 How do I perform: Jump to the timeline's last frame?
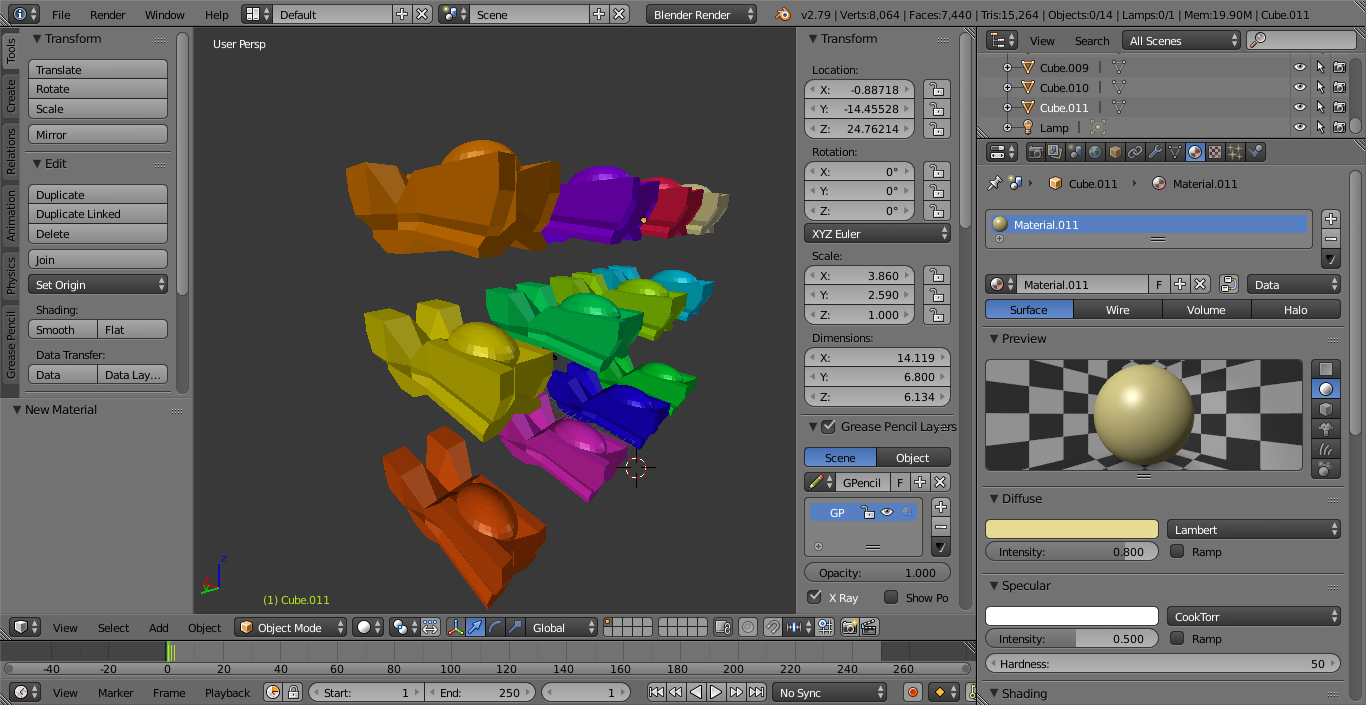click(756, 692)
